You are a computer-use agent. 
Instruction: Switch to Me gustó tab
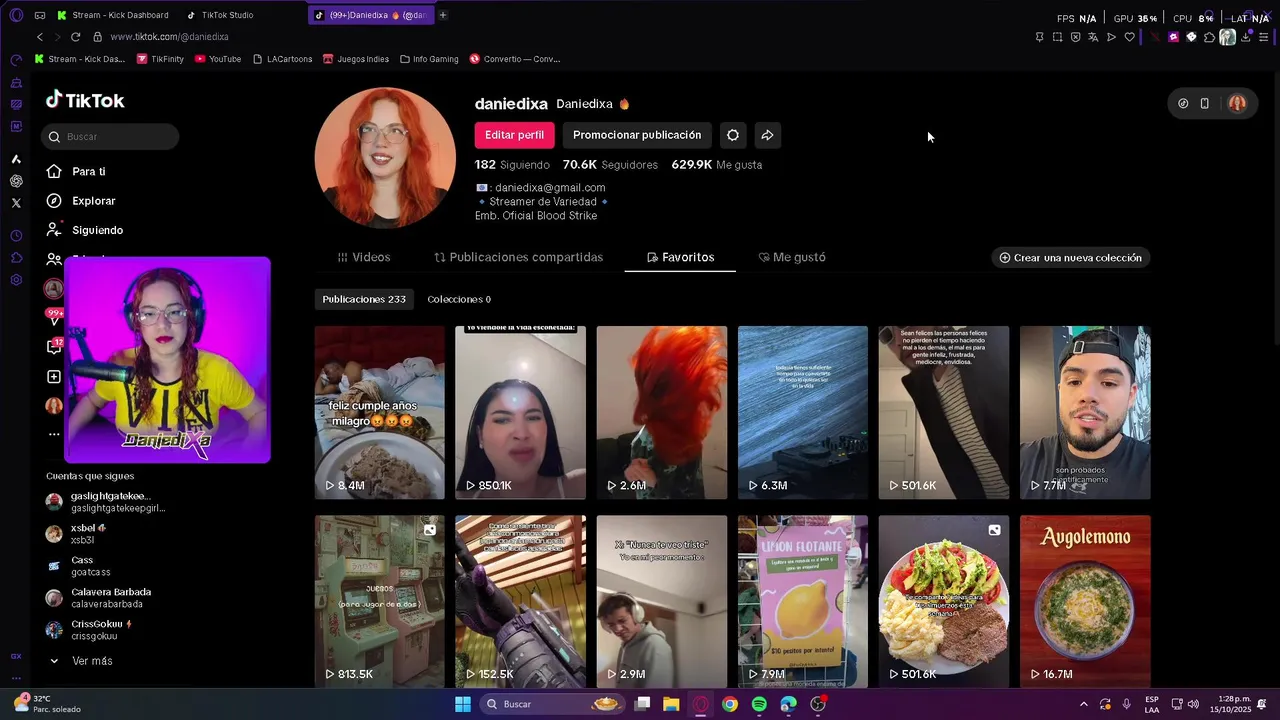point(792,257)
